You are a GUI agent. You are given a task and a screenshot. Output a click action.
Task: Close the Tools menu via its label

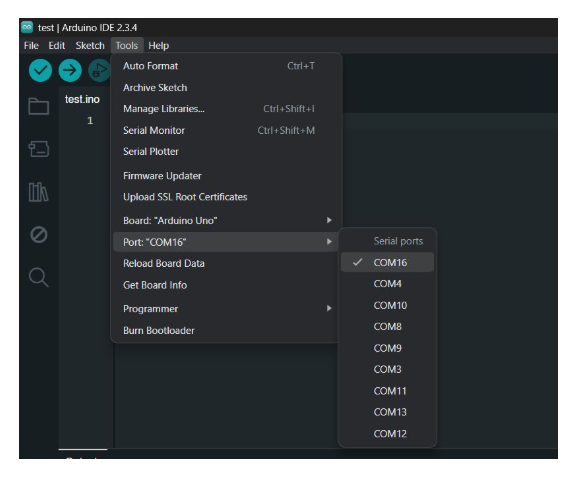(127, 46)
